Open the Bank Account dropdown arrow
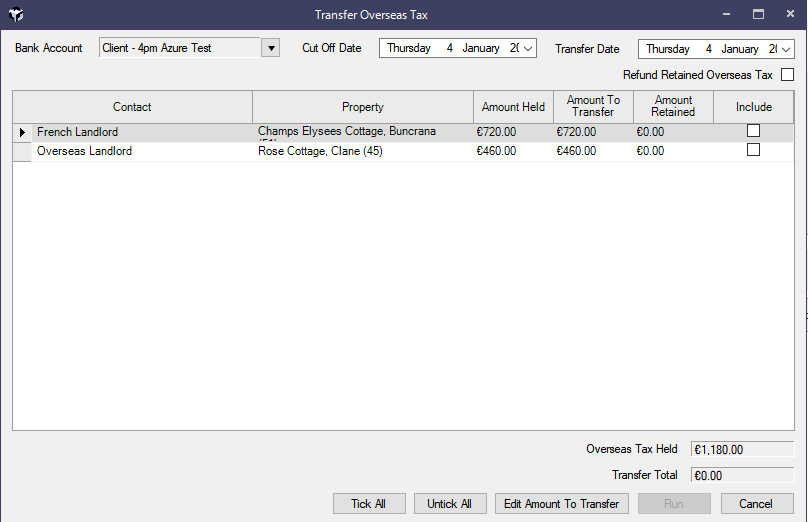This screenshot has height=522, width=808. pos(270,48)
